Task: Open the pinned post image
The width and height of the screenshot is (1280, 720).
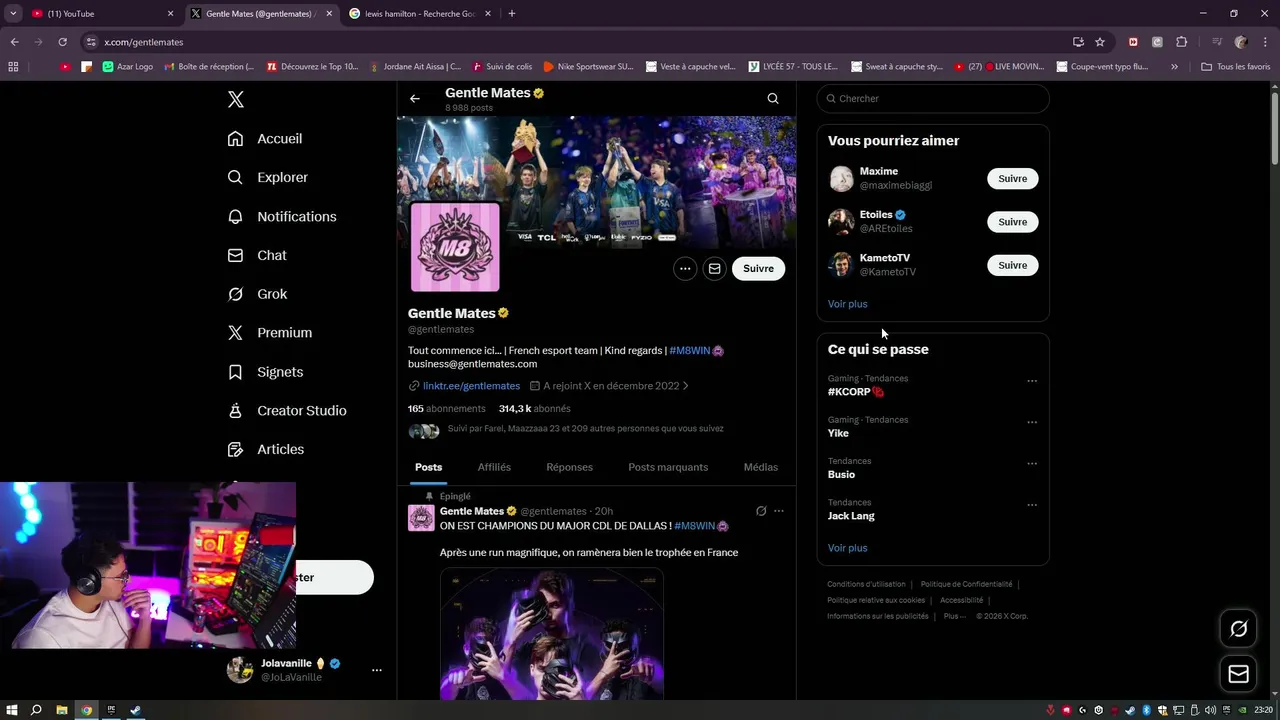Action: point(552,634)
